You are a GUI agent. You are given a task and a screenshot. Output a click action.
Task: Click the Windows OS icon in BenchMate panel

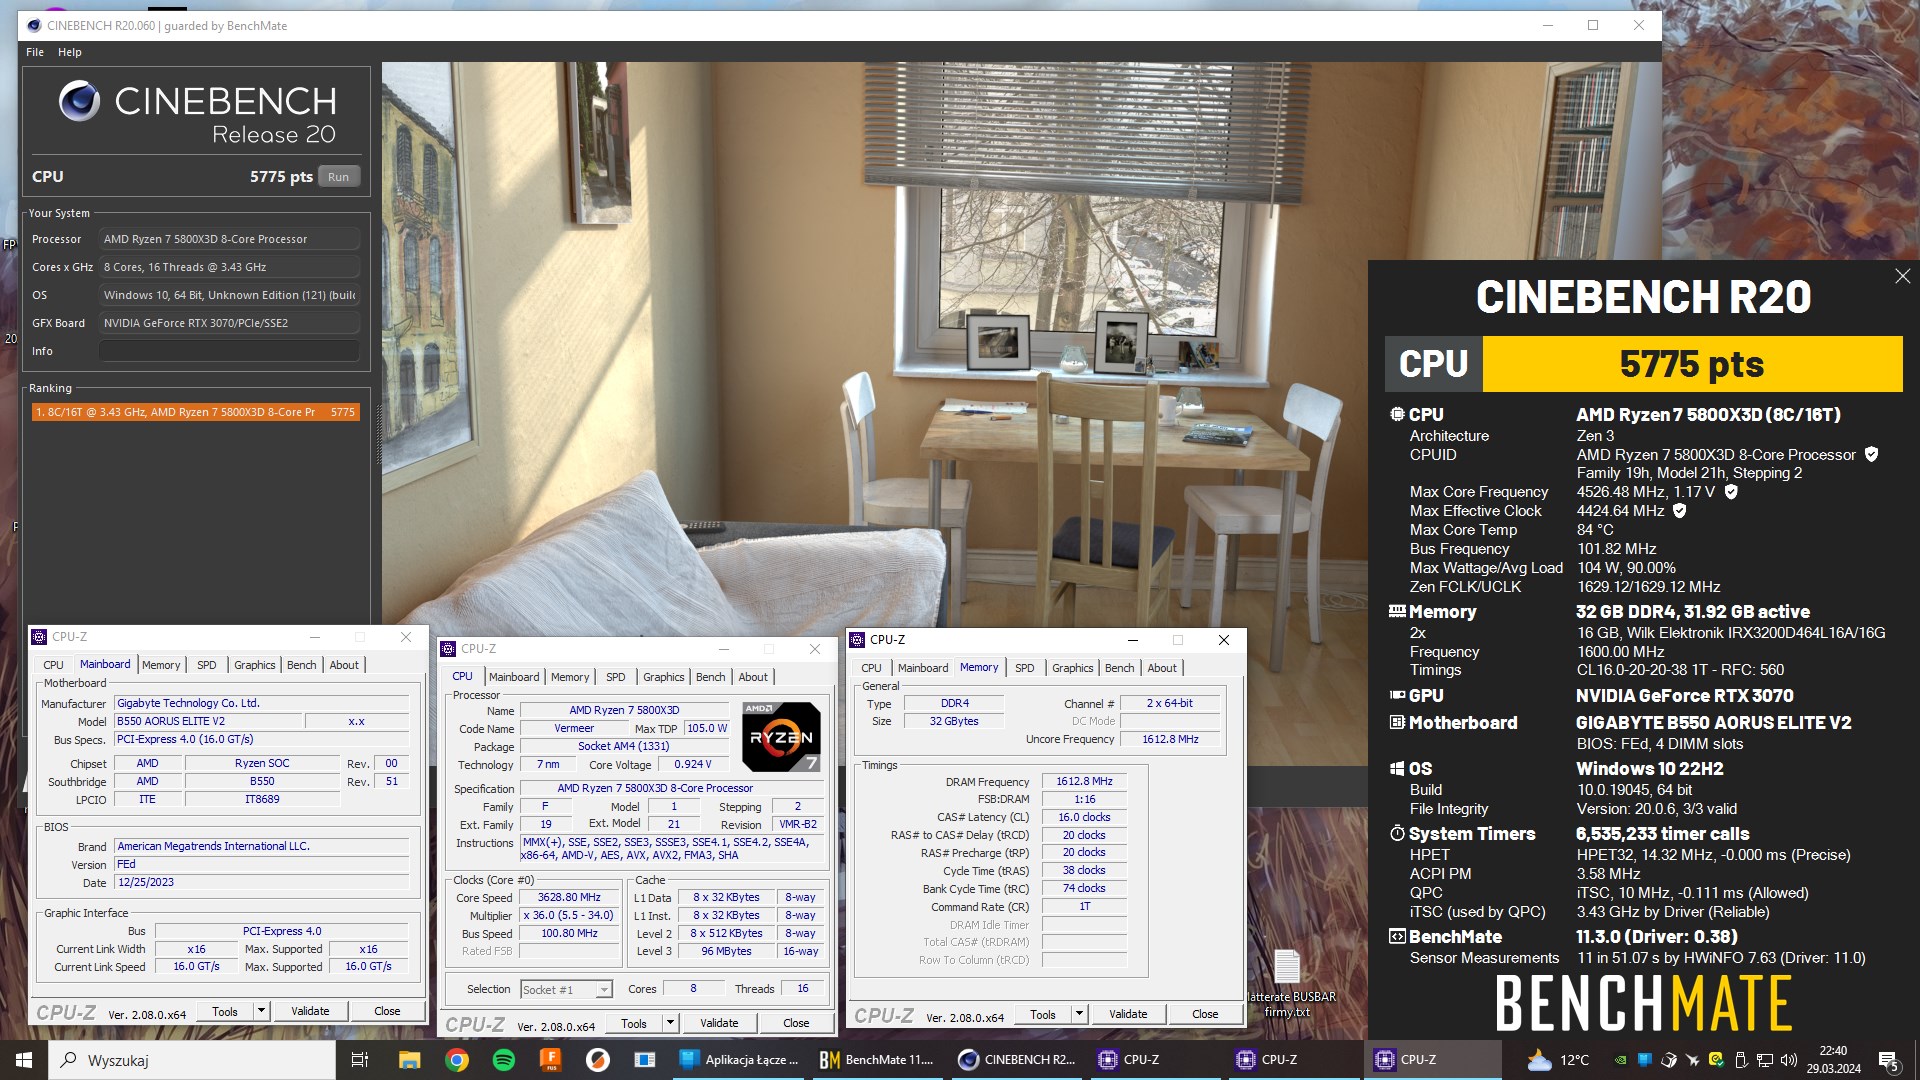[1397, 768]
